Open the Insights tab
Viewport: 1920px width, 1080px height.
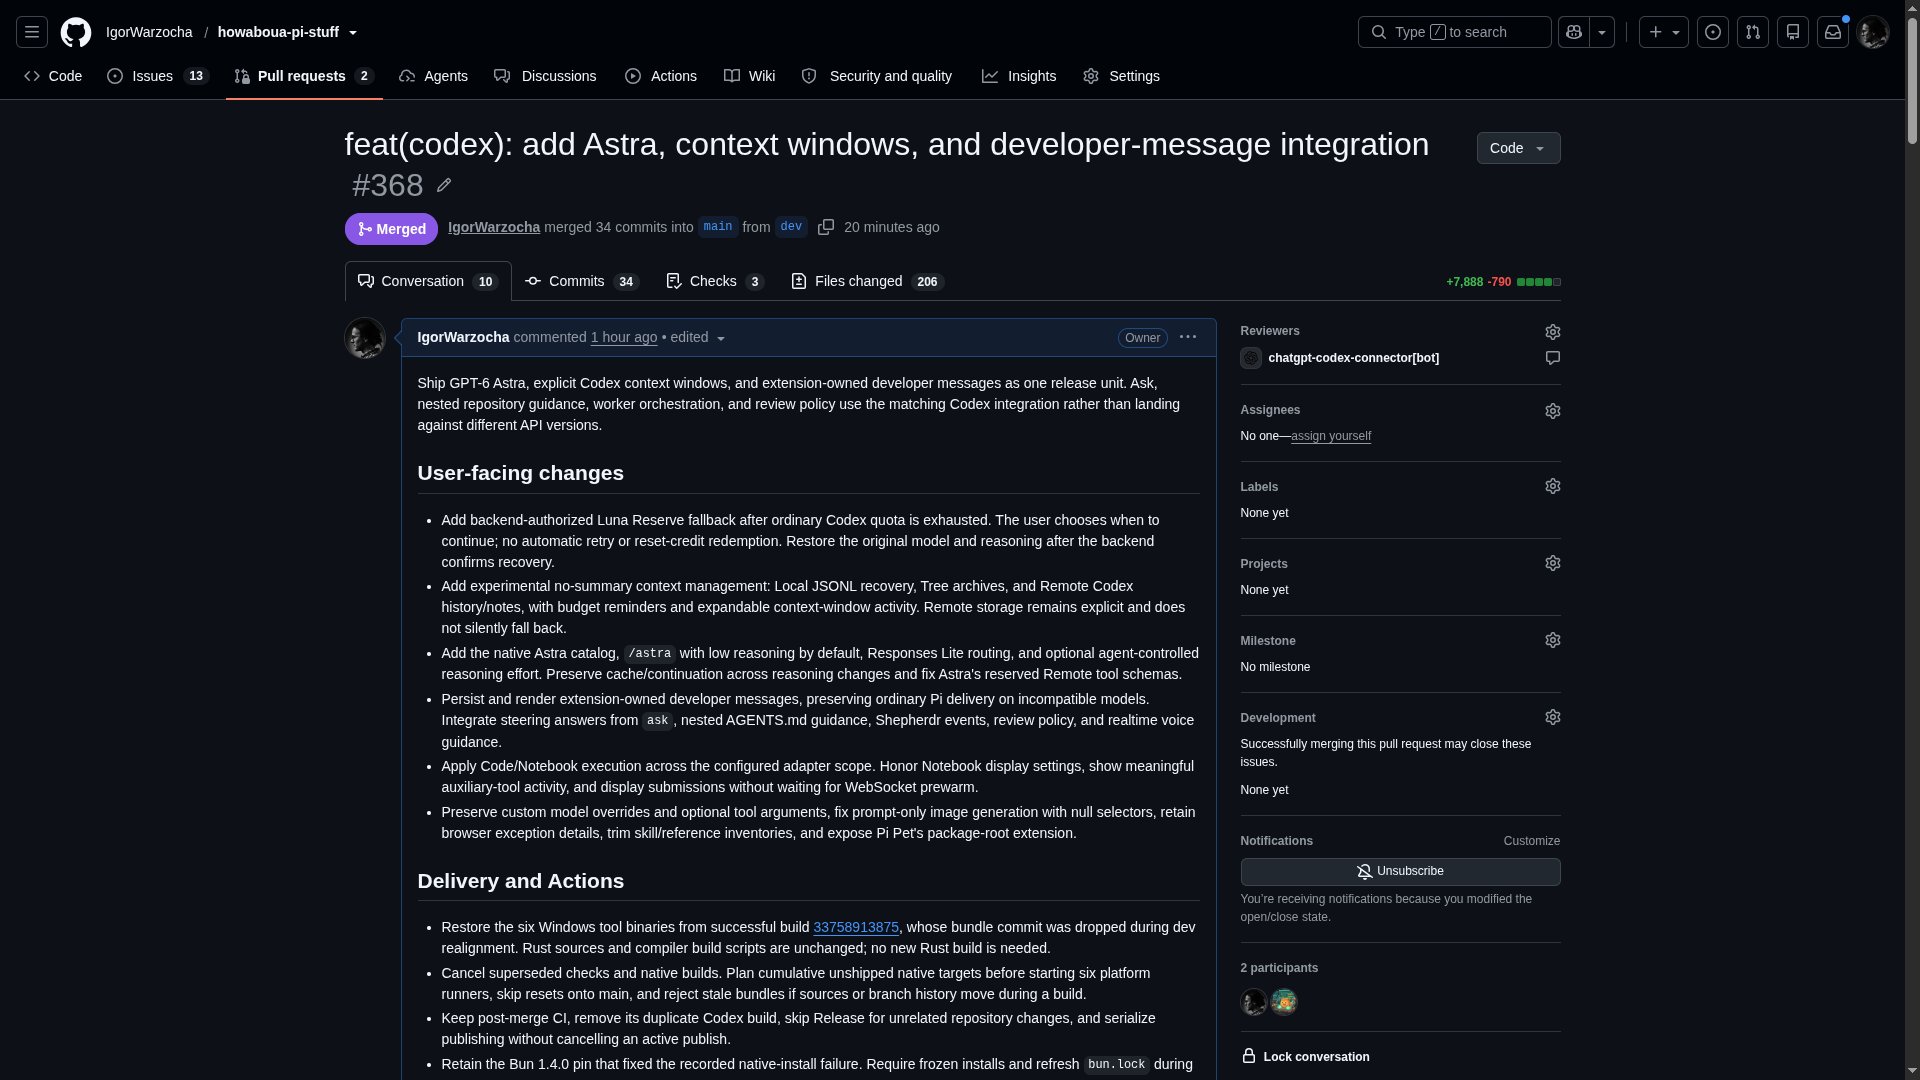click(1019, 76)
